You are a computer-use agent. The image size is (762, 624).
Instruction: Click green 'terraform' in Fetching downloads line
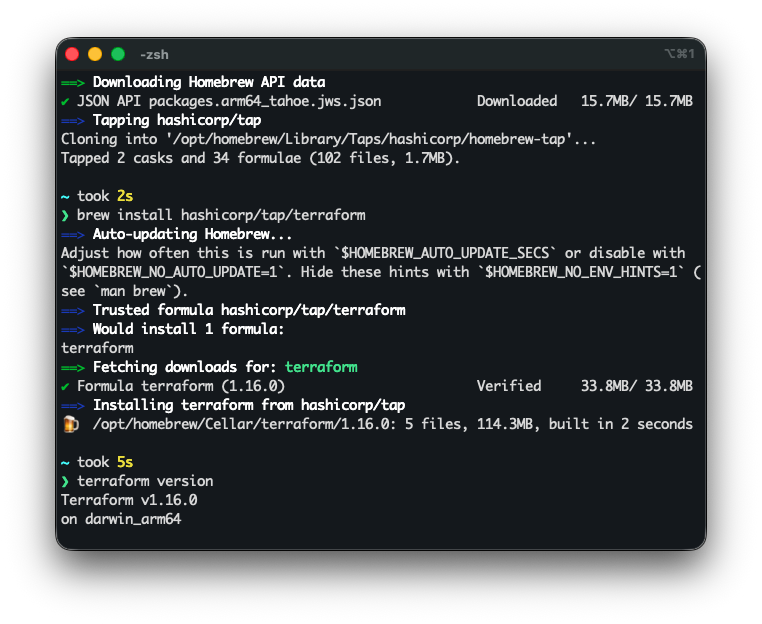(x=321, y=367)
